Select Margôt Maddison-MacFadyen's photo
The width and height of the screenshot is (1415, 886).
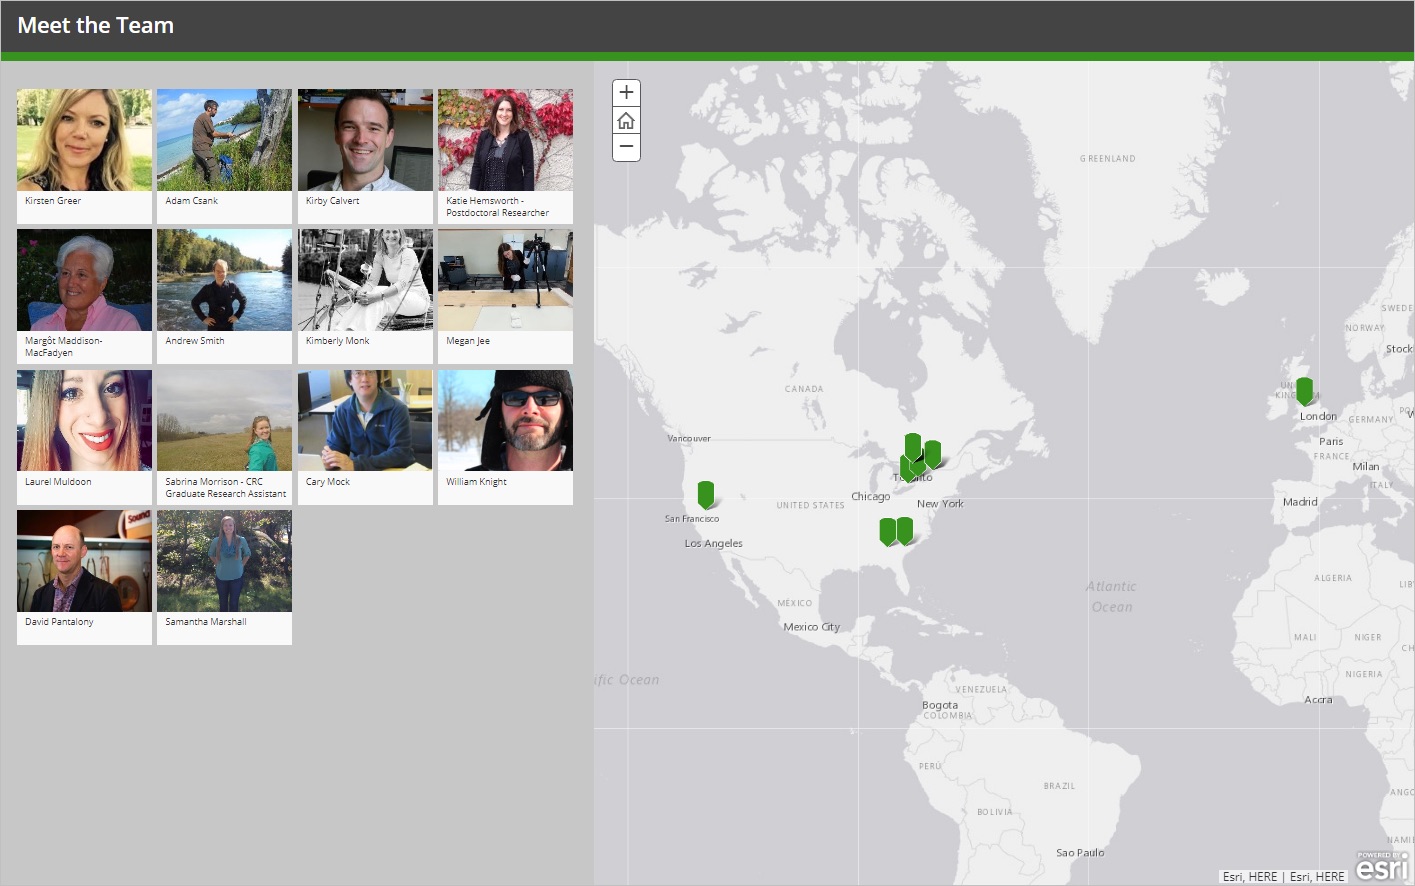click(84, 280)
